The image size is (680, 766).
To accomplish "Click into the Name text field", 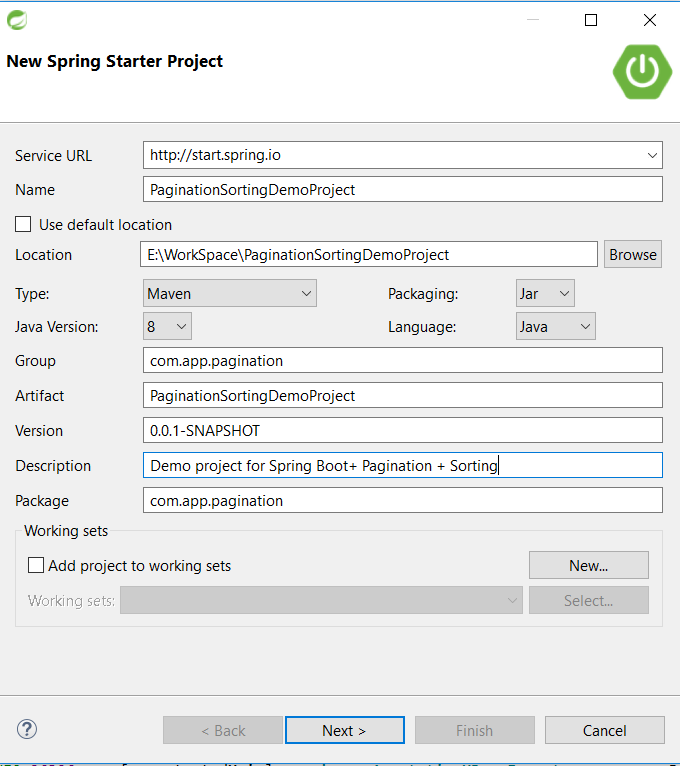I will pos(403,189).
